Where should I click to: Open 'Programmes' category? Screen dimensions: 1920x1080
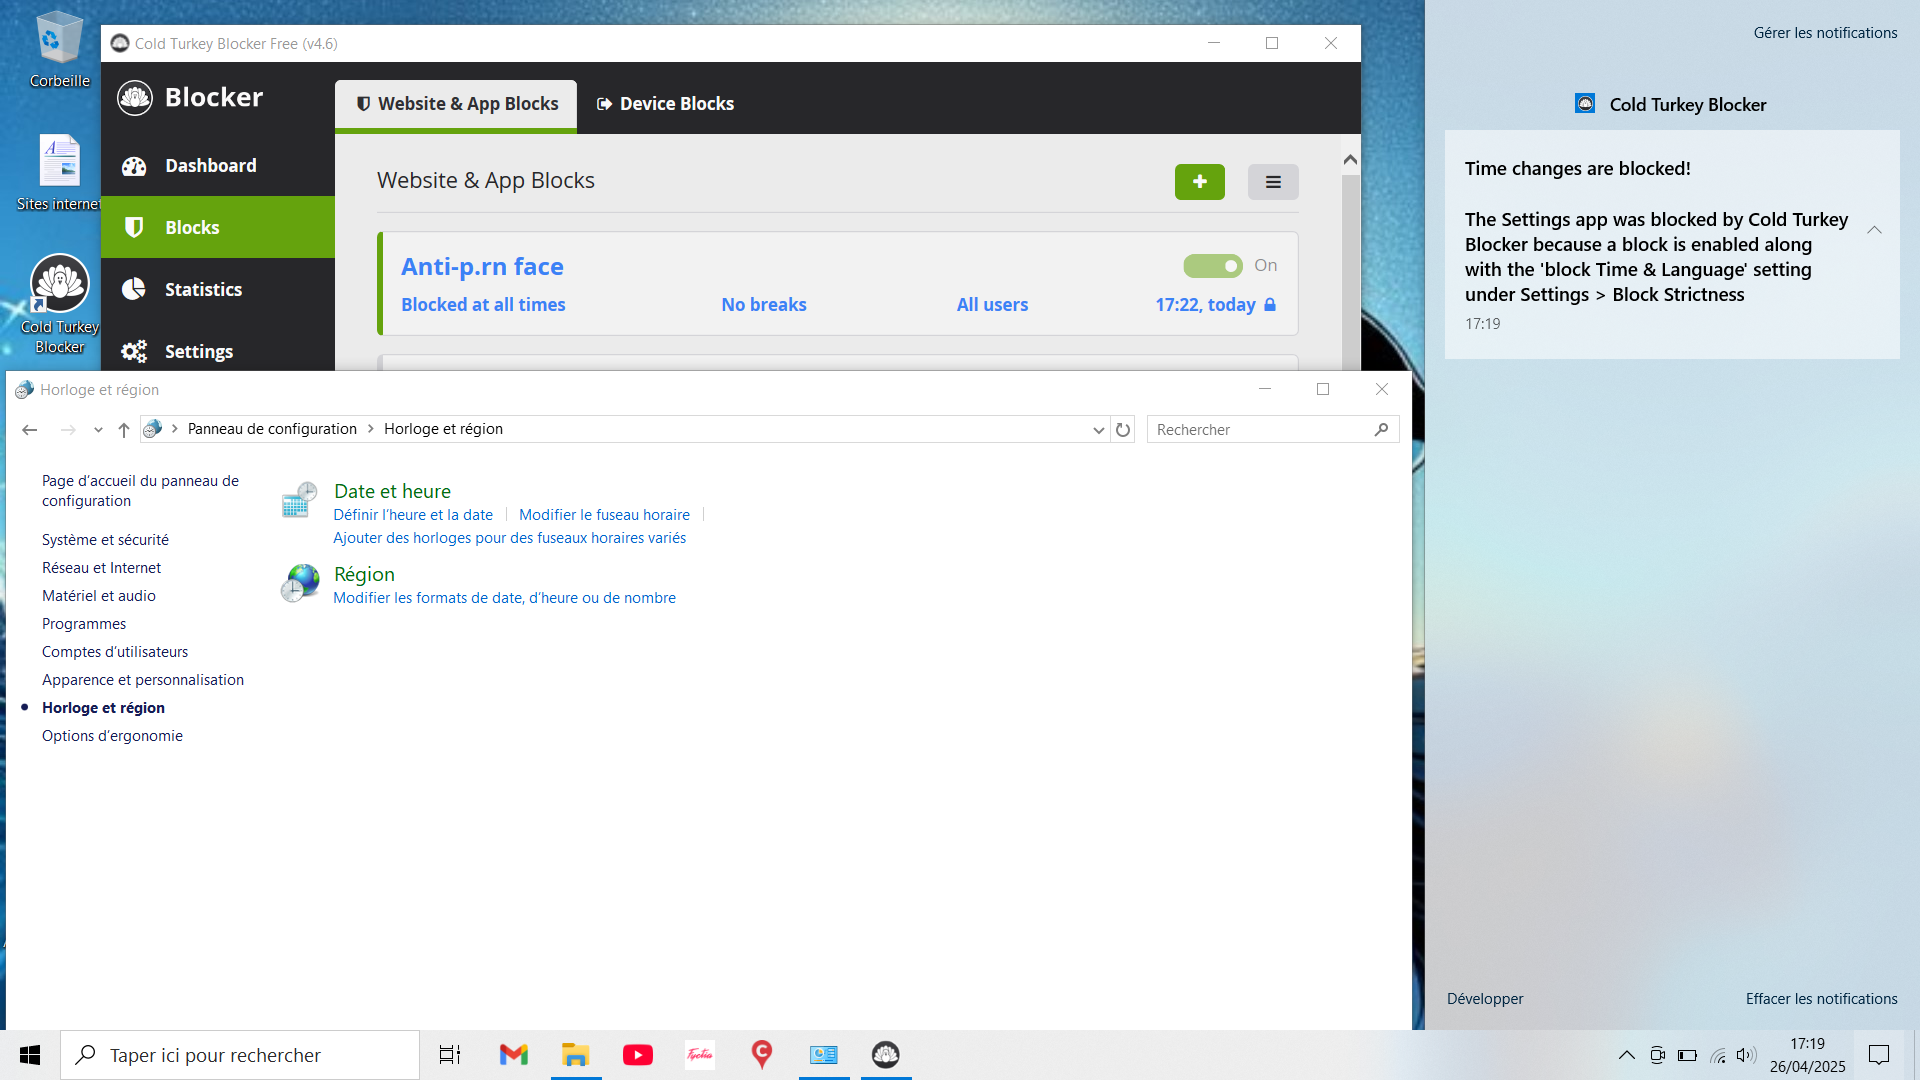[x=84, y=624]
